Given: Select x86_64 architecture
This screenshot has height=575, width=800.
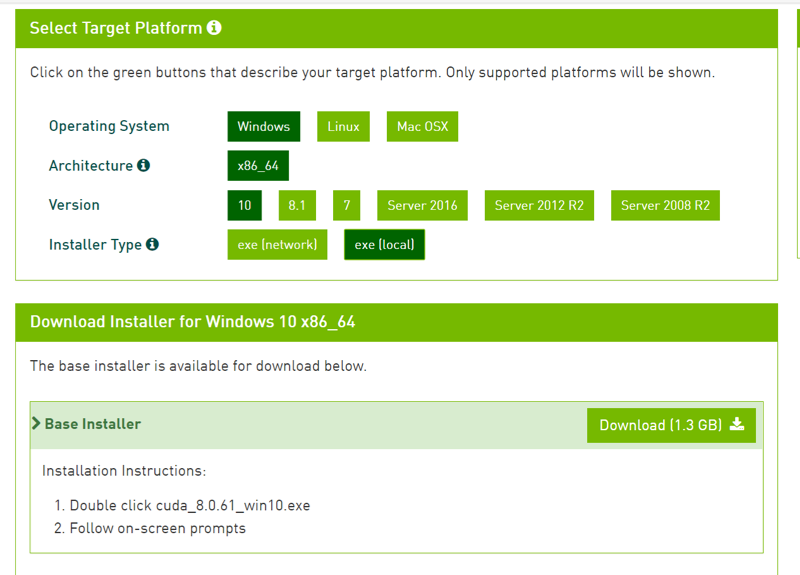Looking at the screenshot, I should pos(258,165).
